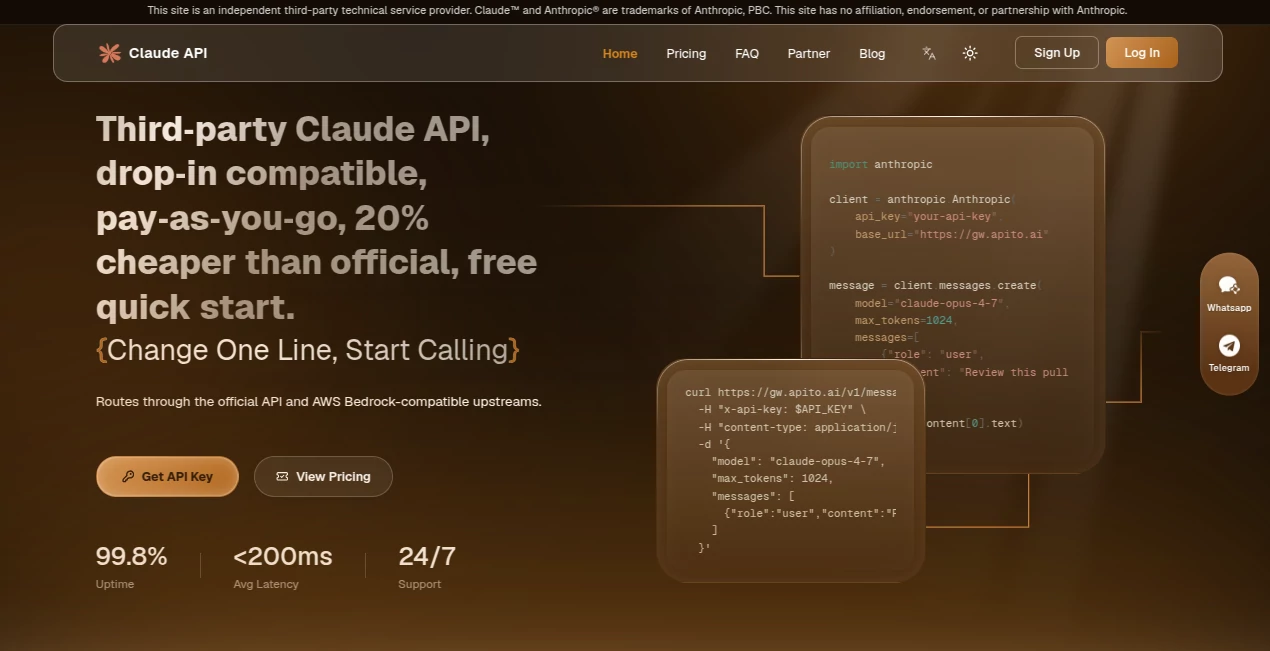Click the Get API Key button
The height and width of the screenshot is (651, 1270).
pyautogui.click(x=167, y=476)
